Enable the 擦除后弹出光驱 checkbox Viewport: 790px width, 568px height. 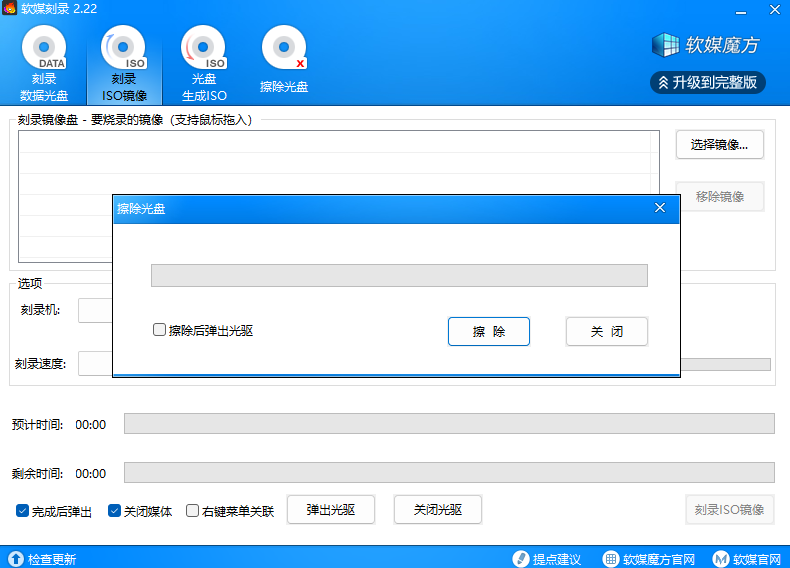(159, 330)
